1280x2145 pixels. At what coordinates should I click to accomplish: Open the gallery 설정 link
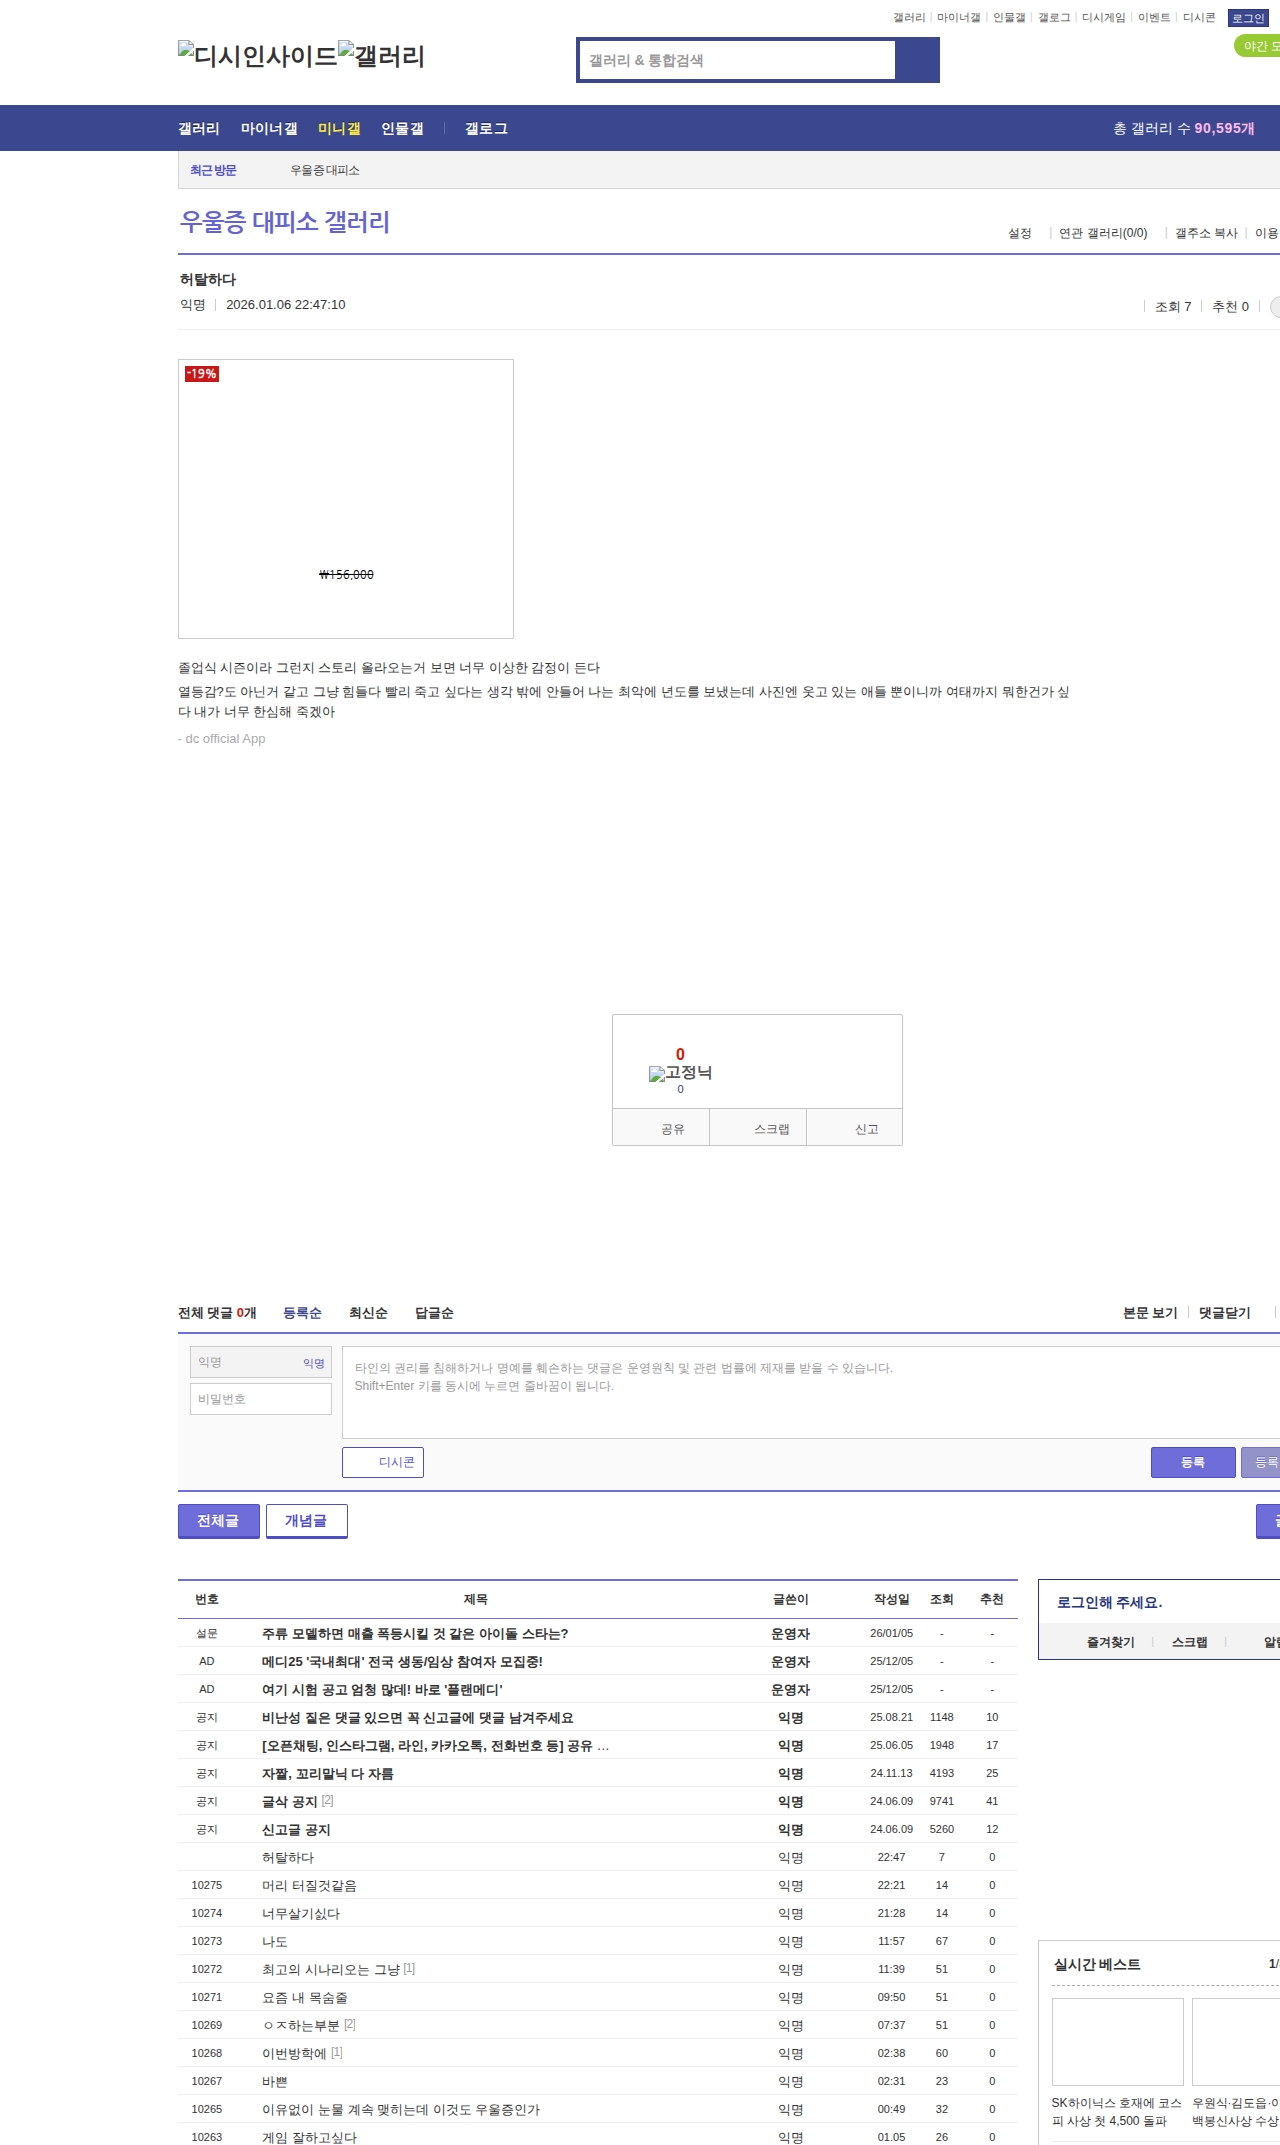click(x=1019, y=233)
